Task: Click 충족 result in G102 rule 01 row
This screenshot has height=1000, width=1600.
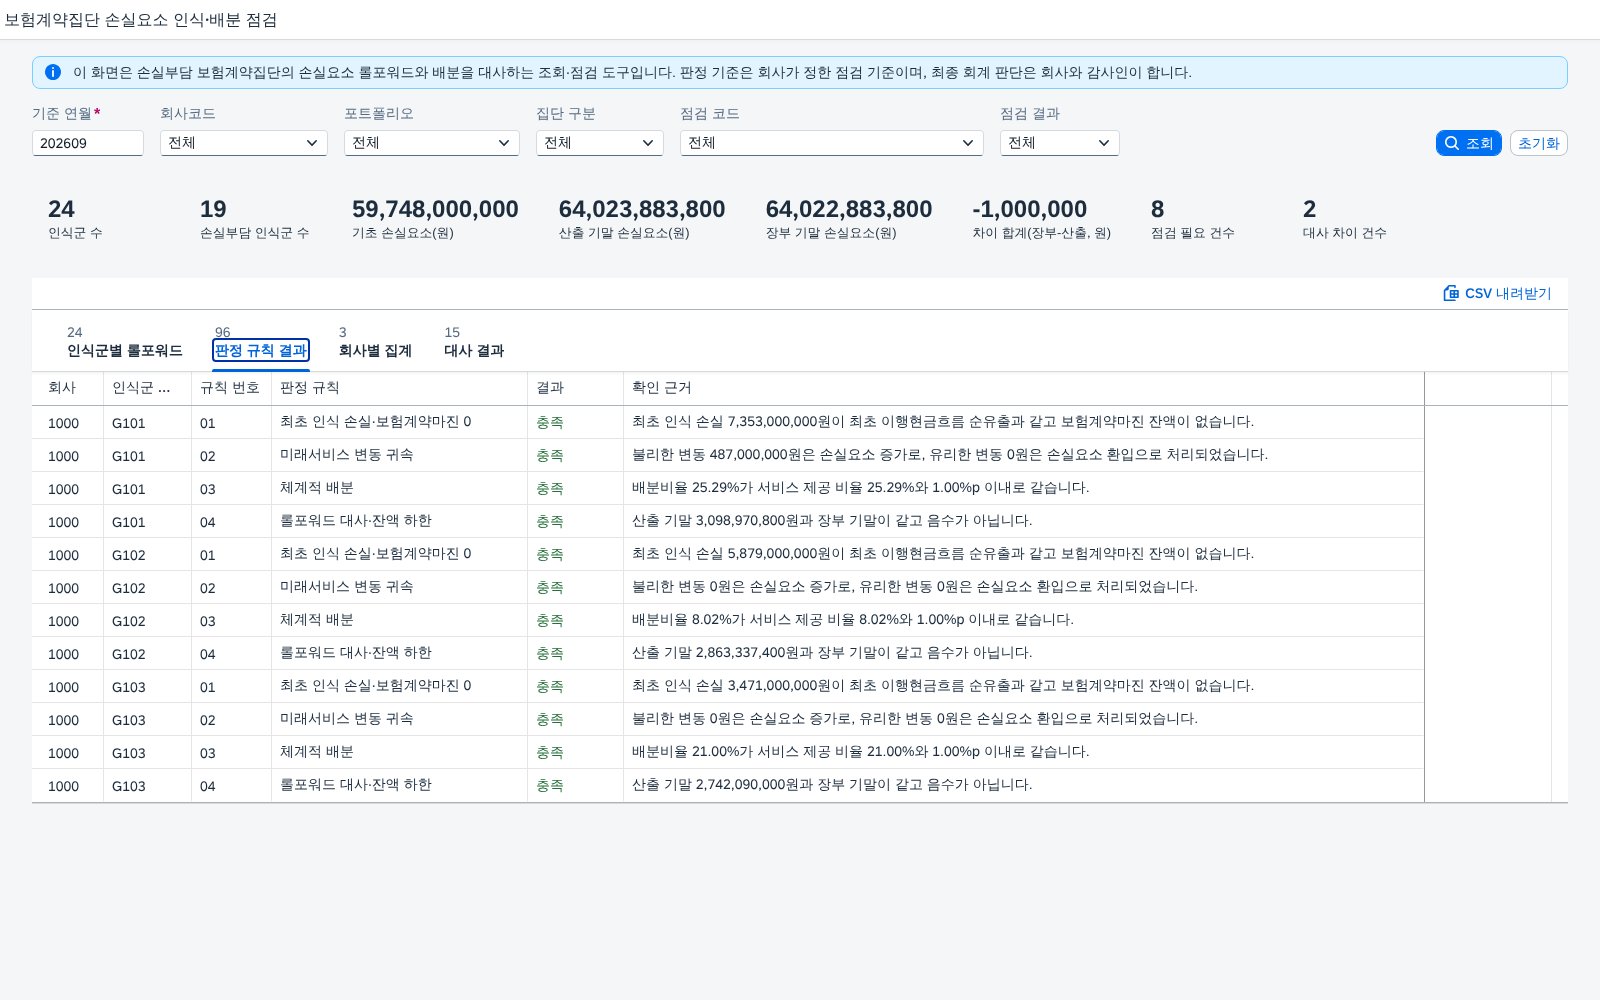Action: click(x=550, y=554)
